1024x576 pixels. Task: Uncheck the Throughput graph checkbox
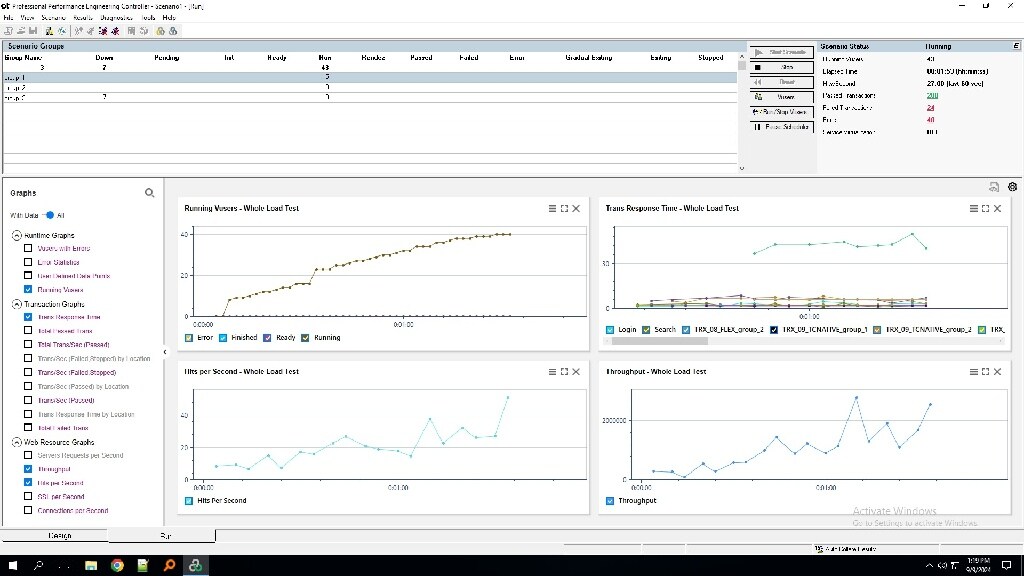[28, 468]
